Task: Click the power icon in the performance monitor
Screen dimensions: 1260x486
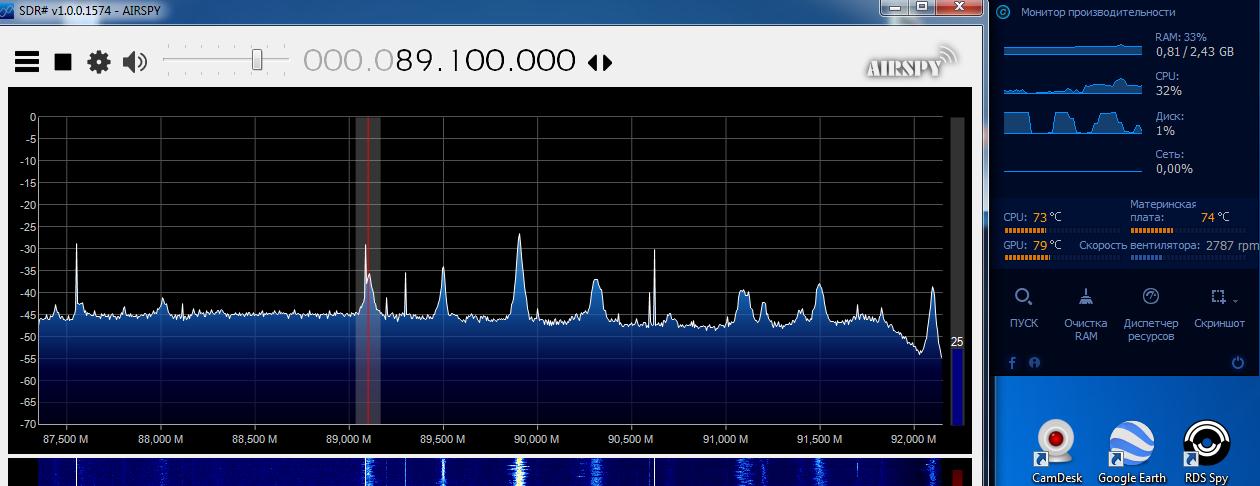Action: pos(1241,362)
